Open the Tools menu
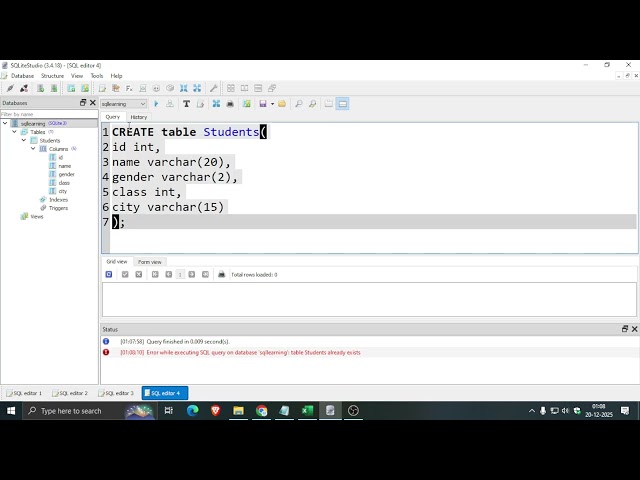 (x=97, y=76)
